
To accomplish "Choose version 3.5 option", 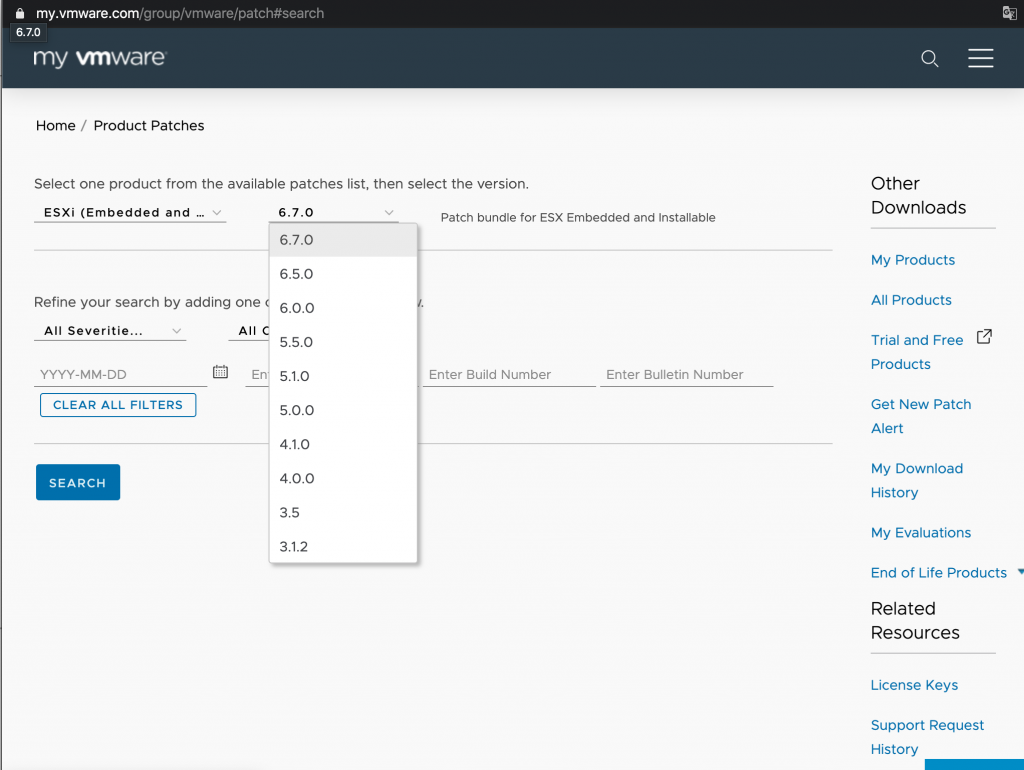I will tap(343, 512).
